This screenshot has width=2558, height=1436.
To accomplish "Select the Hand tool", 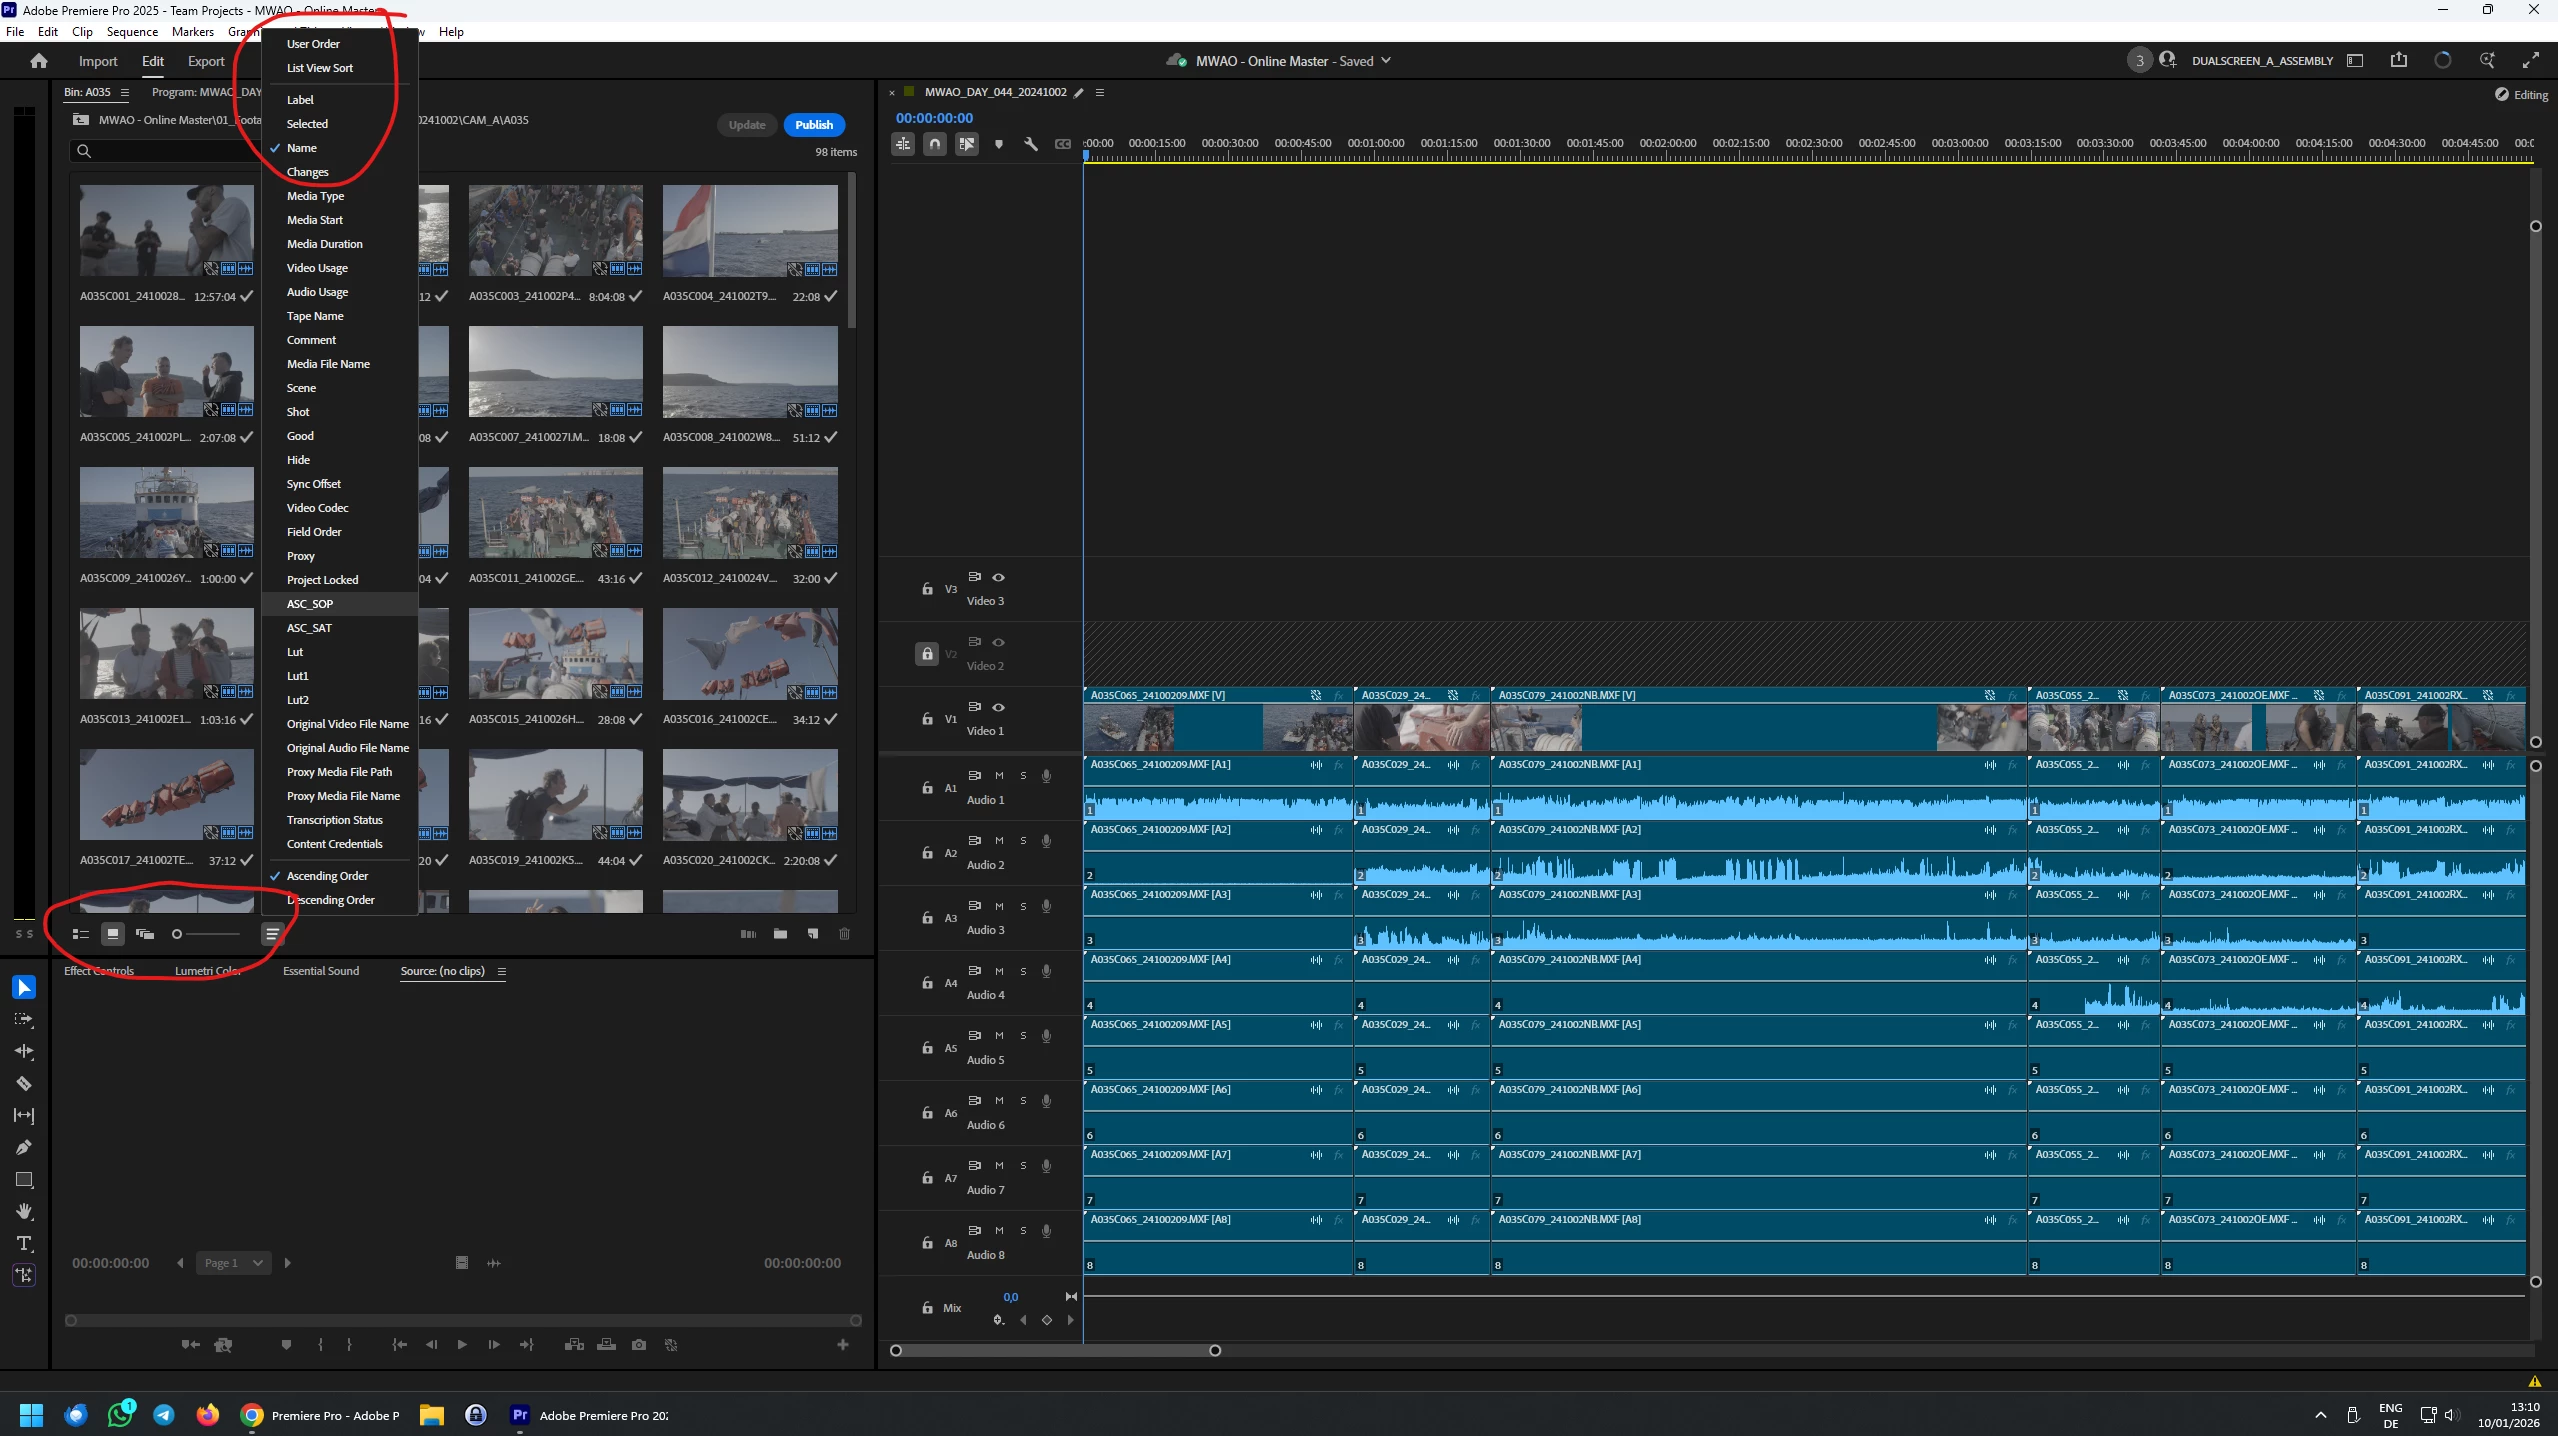I will click(24, 1212).
